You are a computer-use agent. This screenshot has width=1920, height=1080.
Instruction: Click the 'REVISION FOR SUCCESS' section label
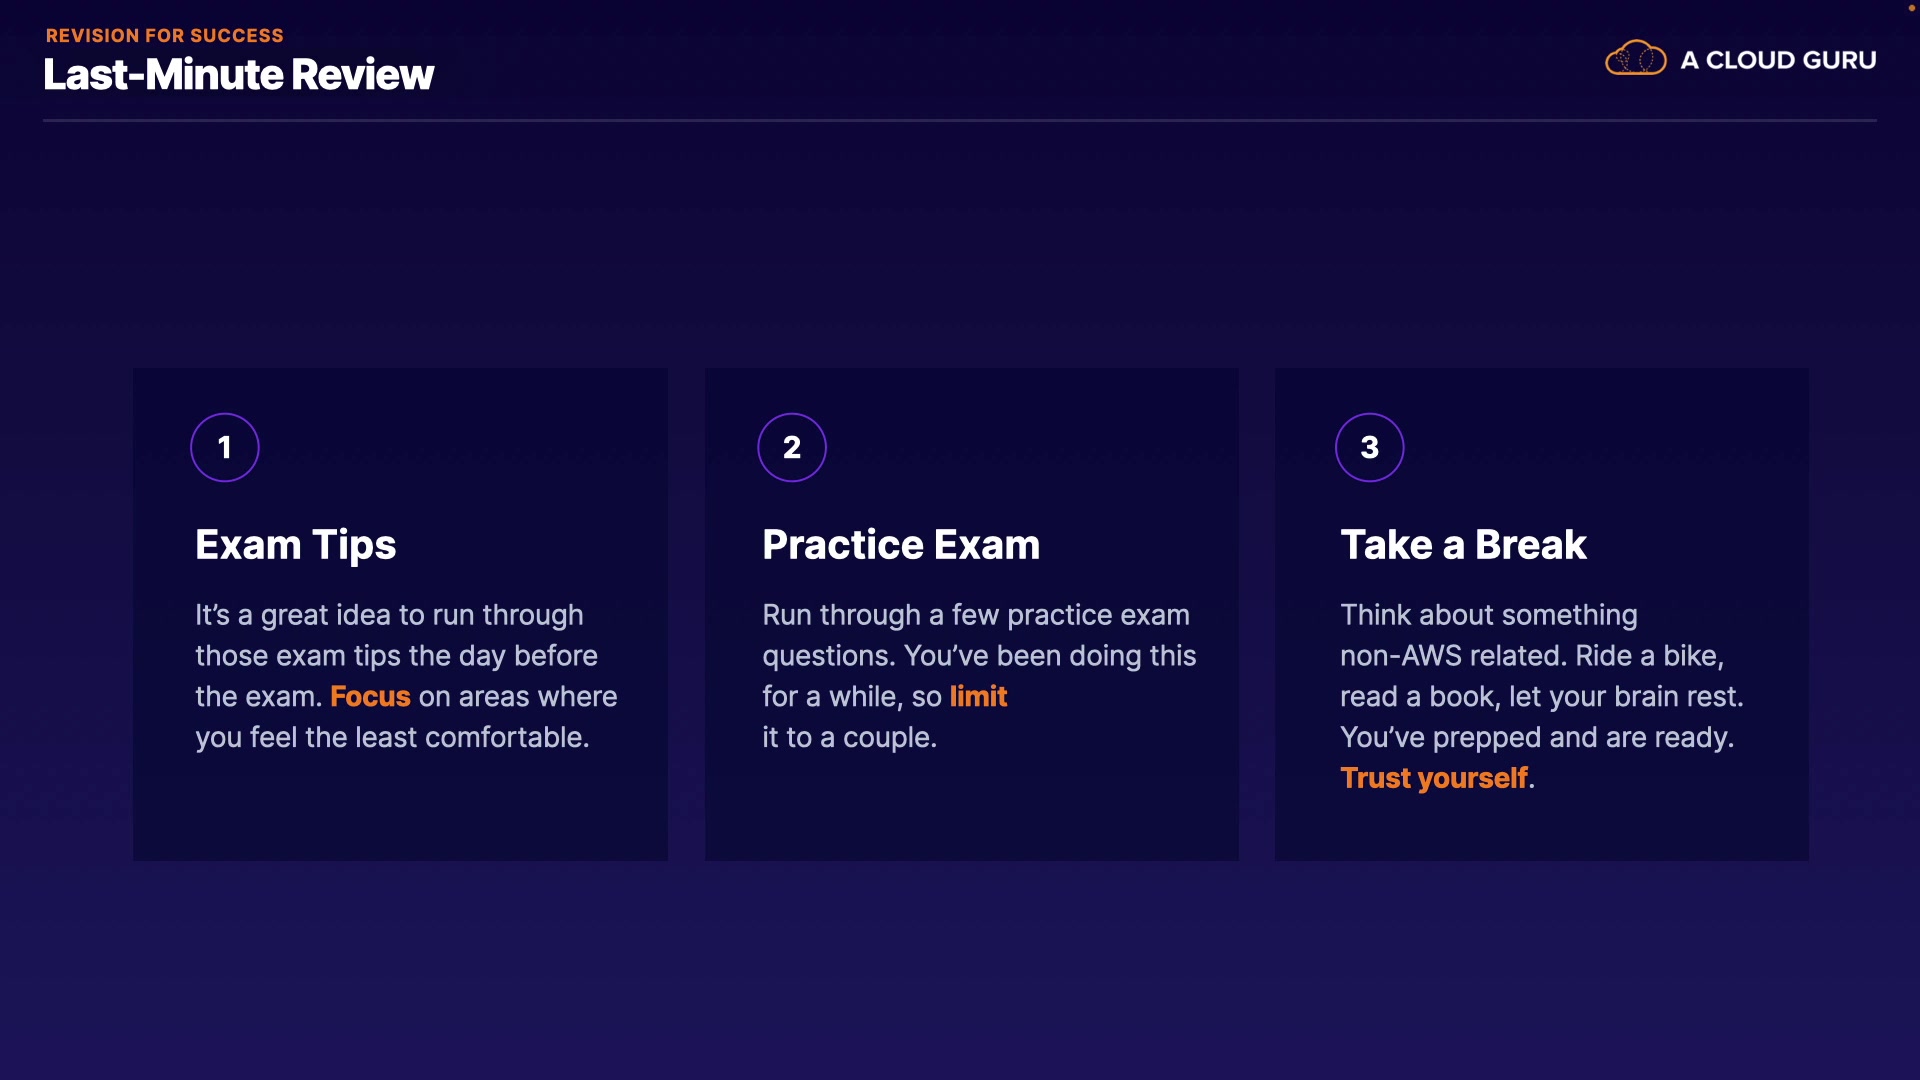(165, 36)
